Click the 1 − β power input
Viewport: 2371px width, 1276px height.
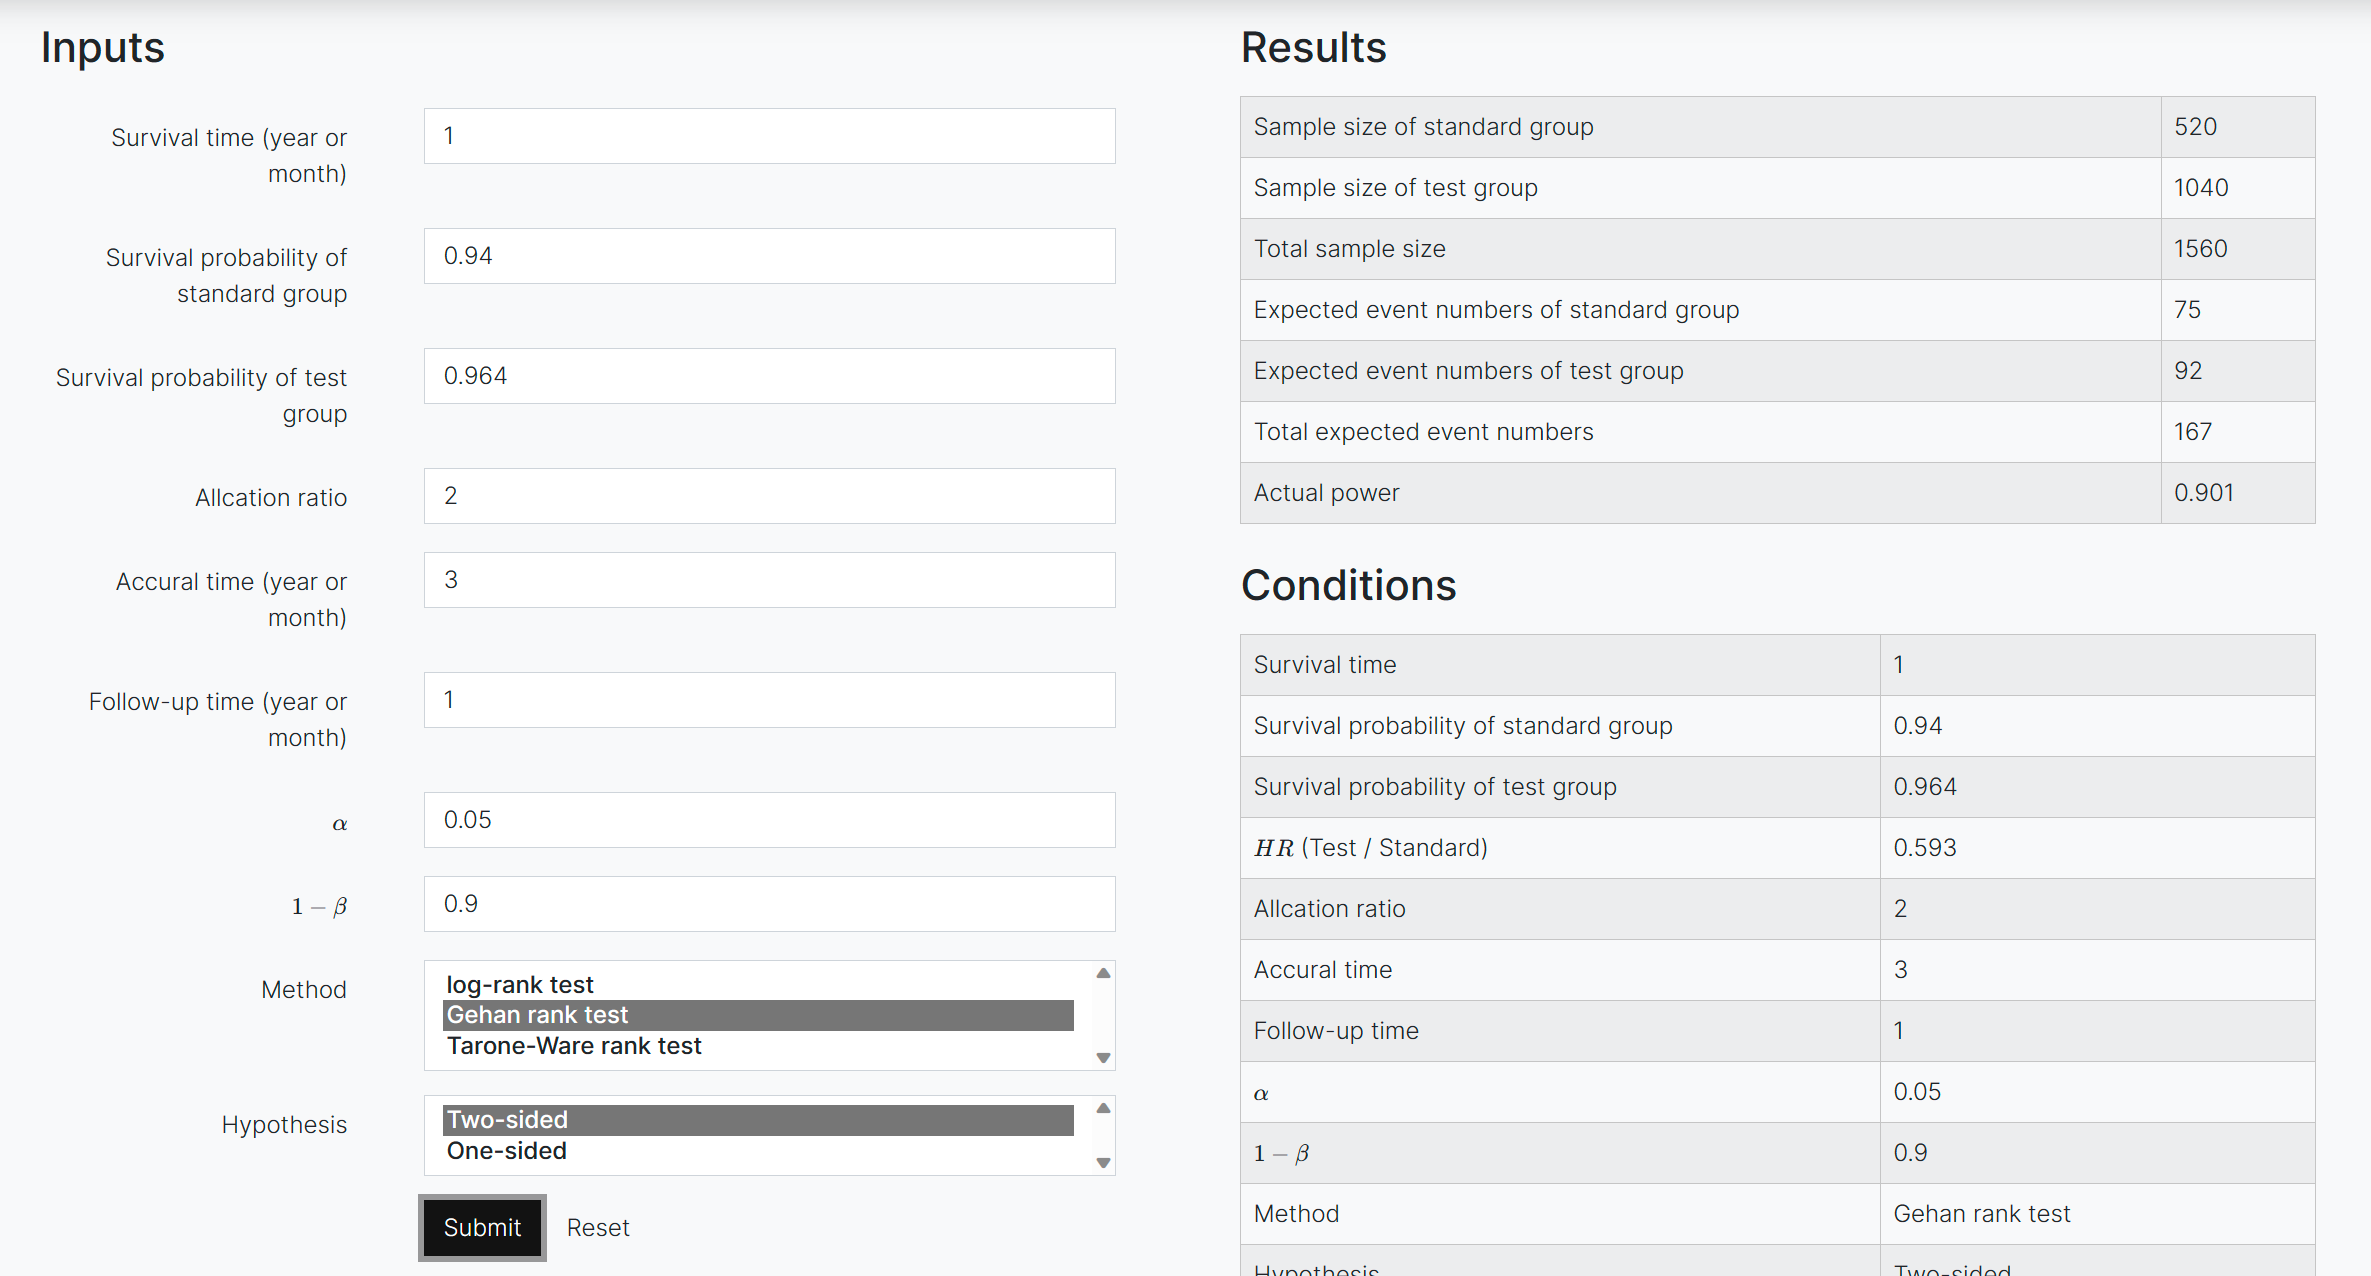click(769, 904)
